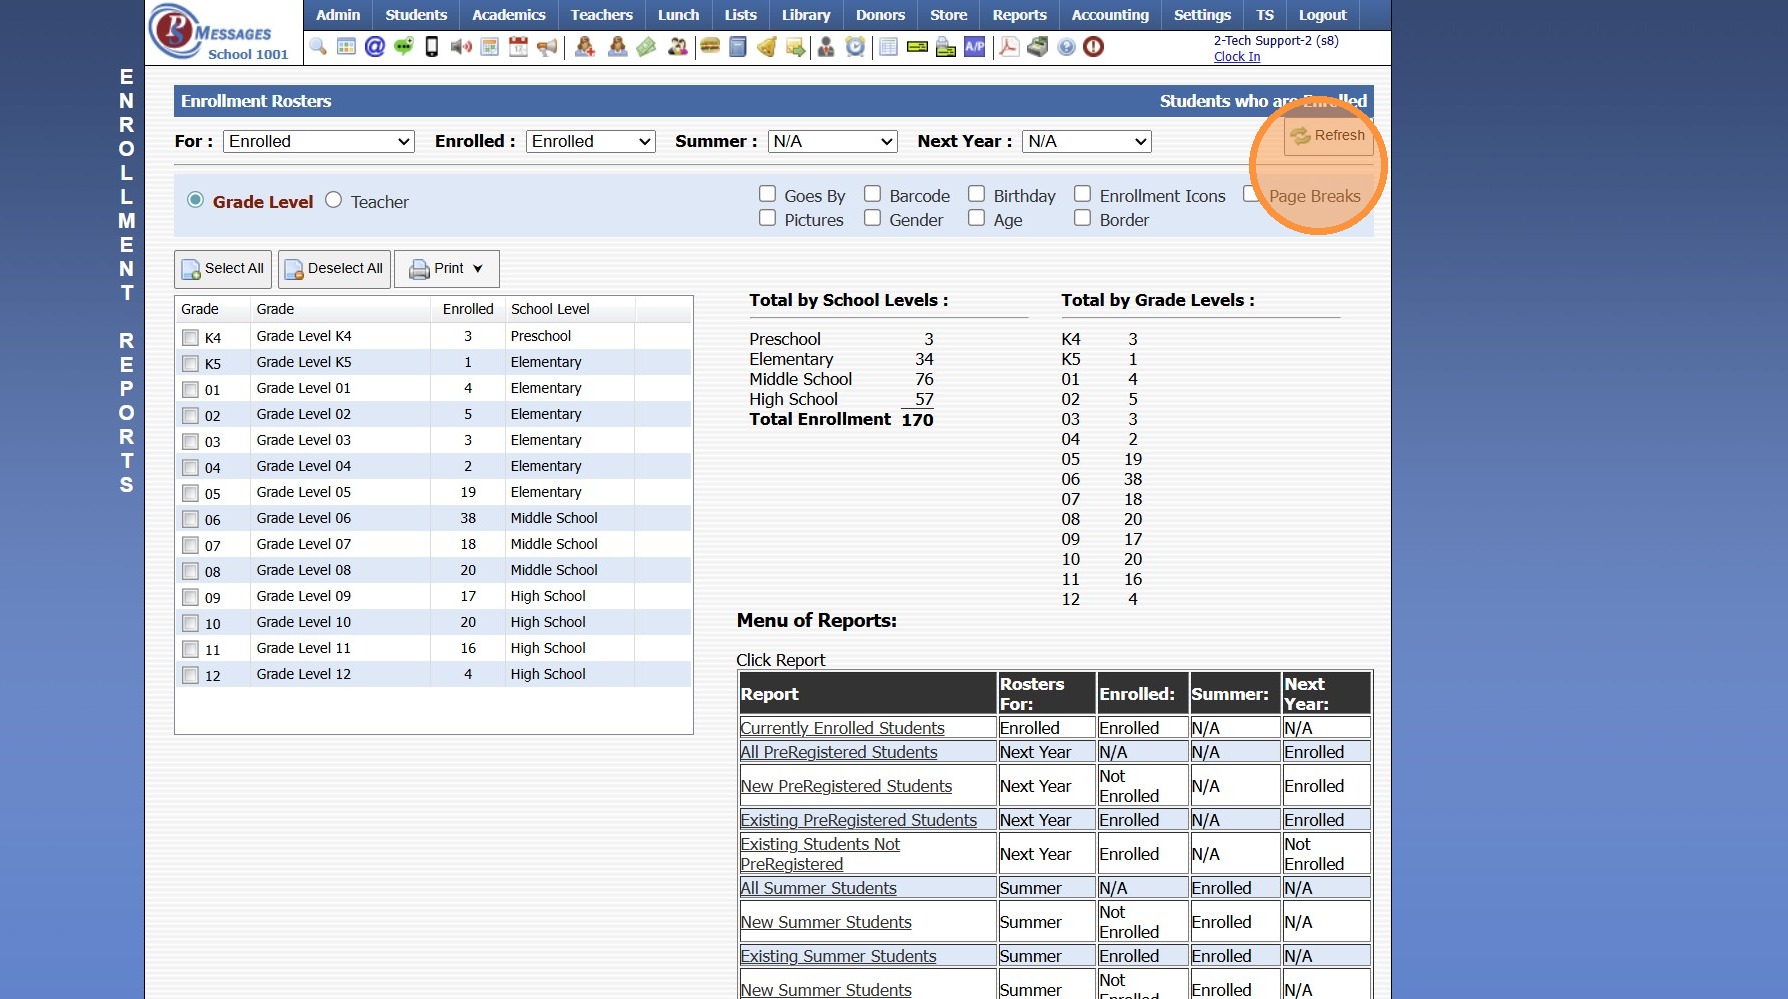The width and height of the screenshot is (1788, 999).
Task: Click the blue book icon
Action: [x=738, y=46]
